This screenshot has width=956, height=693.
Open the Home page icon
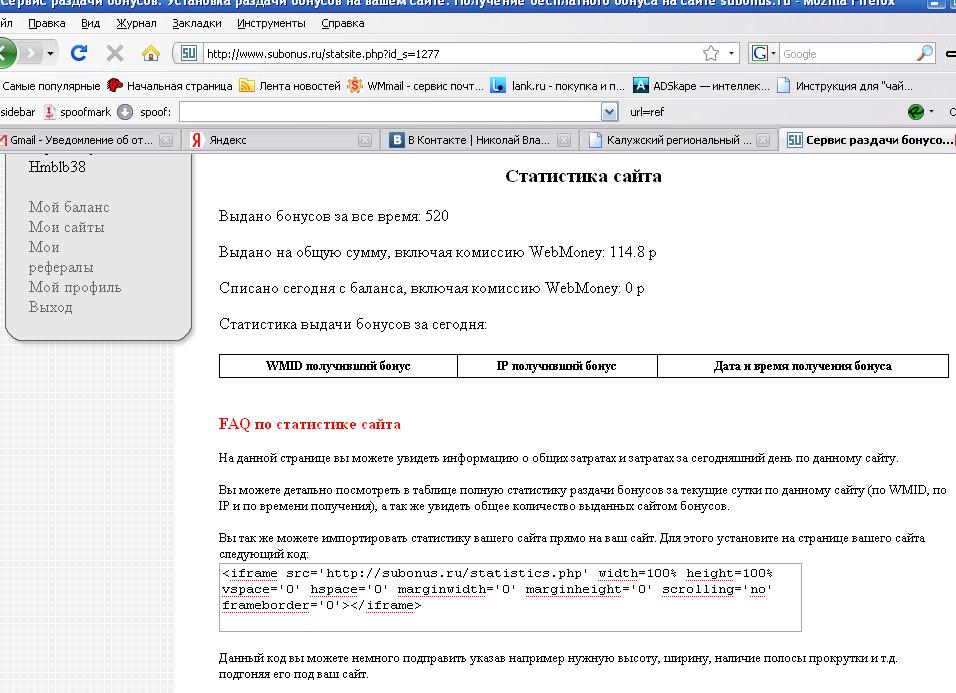[151, 53]
